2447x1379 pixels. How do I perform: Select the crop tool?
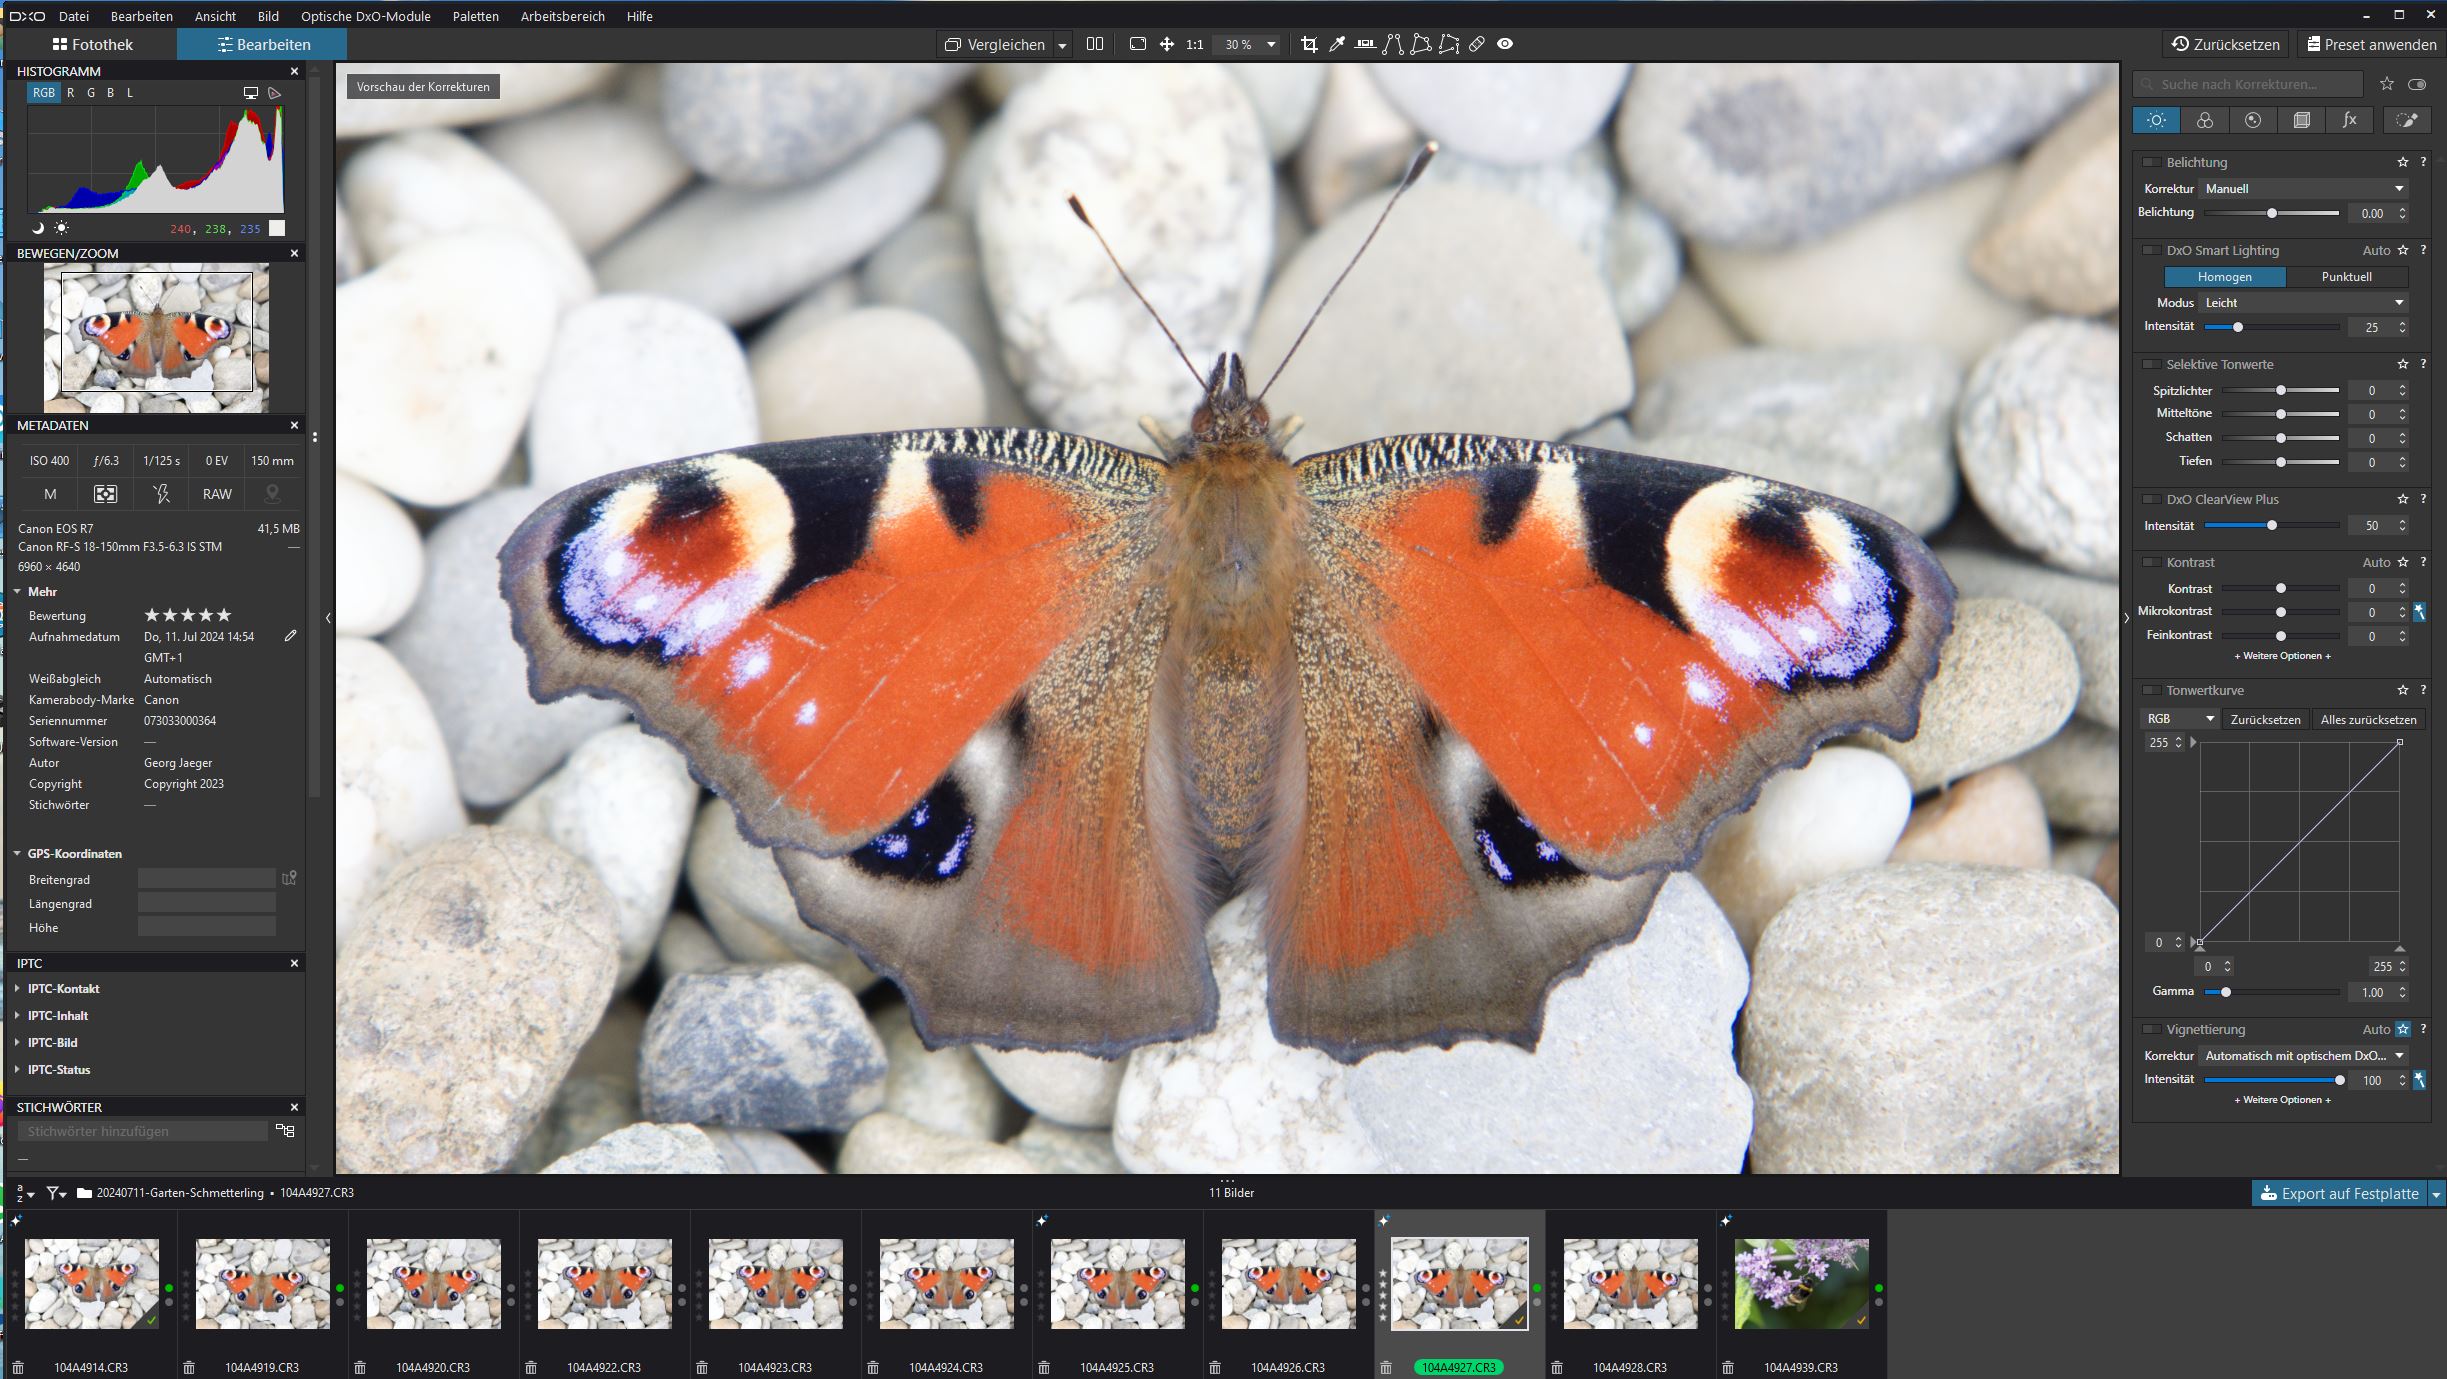pyautogui.click(x=1308, y=44)
